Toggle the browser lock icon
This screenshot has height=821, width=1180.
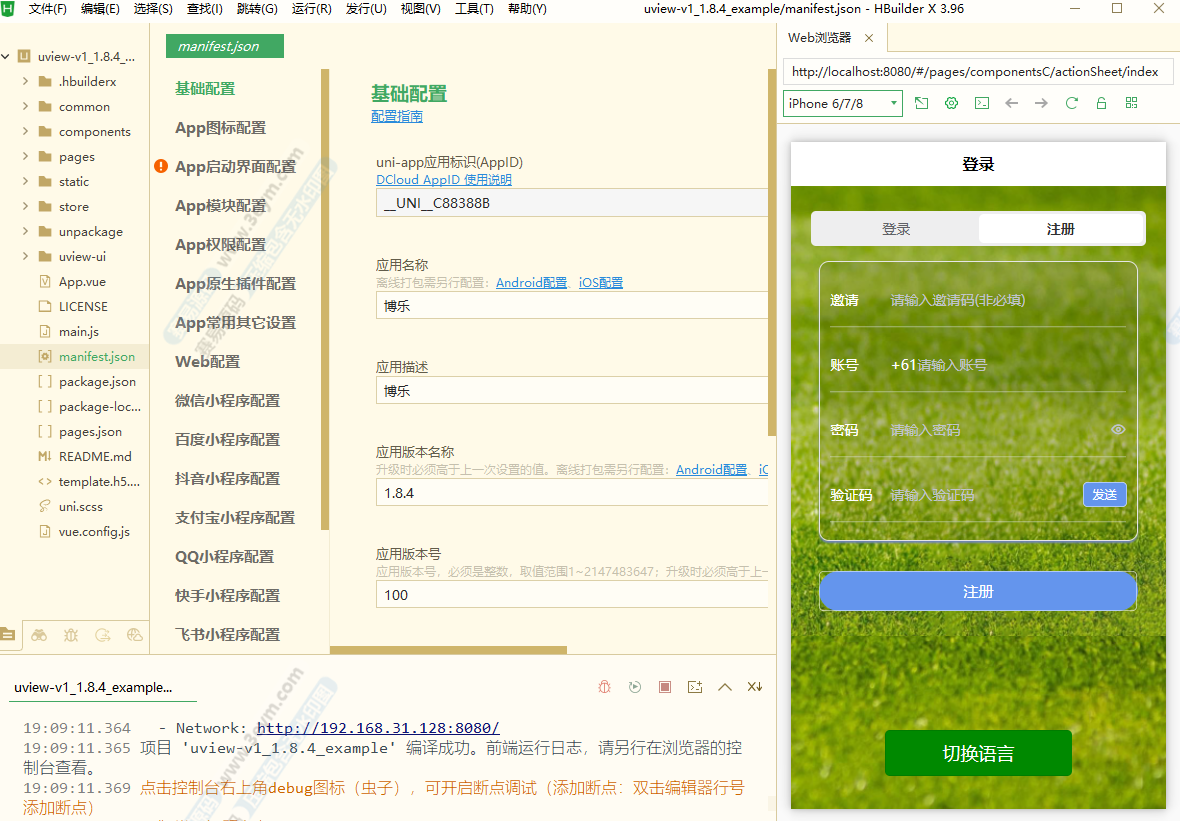[x=1102, y=103]
